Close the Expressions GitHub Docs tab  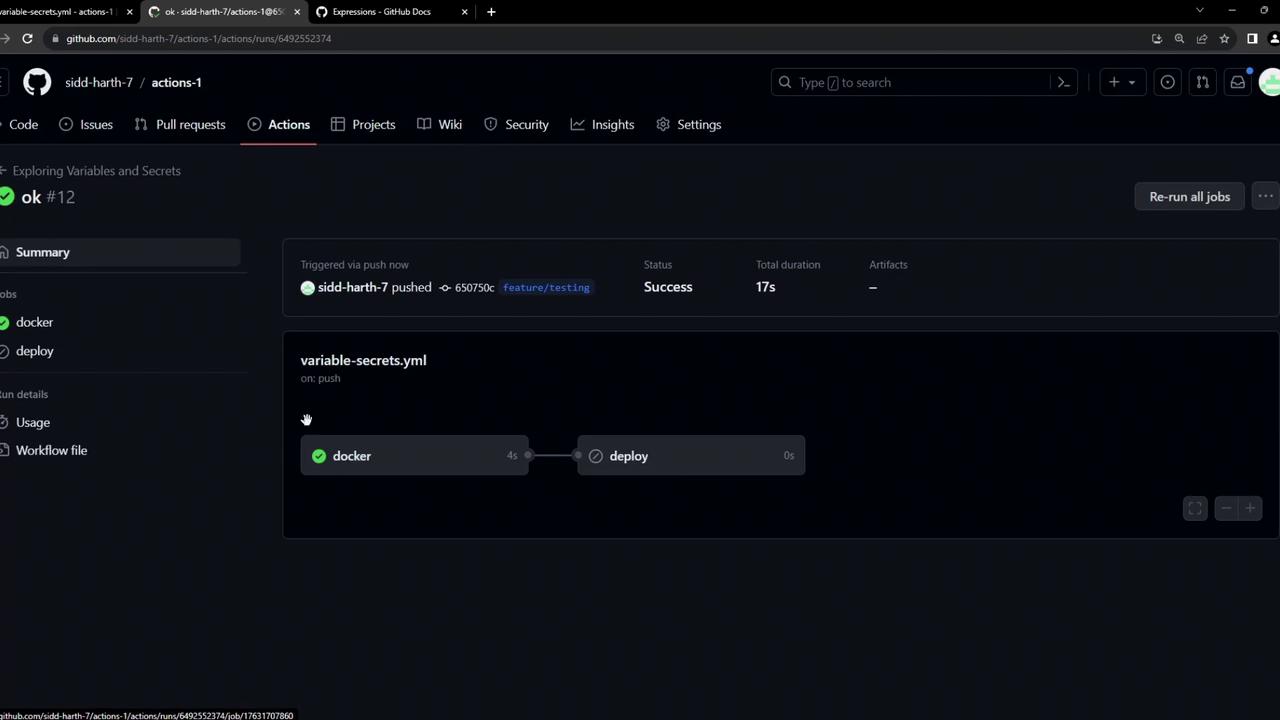pyautogui.click(x=464, y=12)
